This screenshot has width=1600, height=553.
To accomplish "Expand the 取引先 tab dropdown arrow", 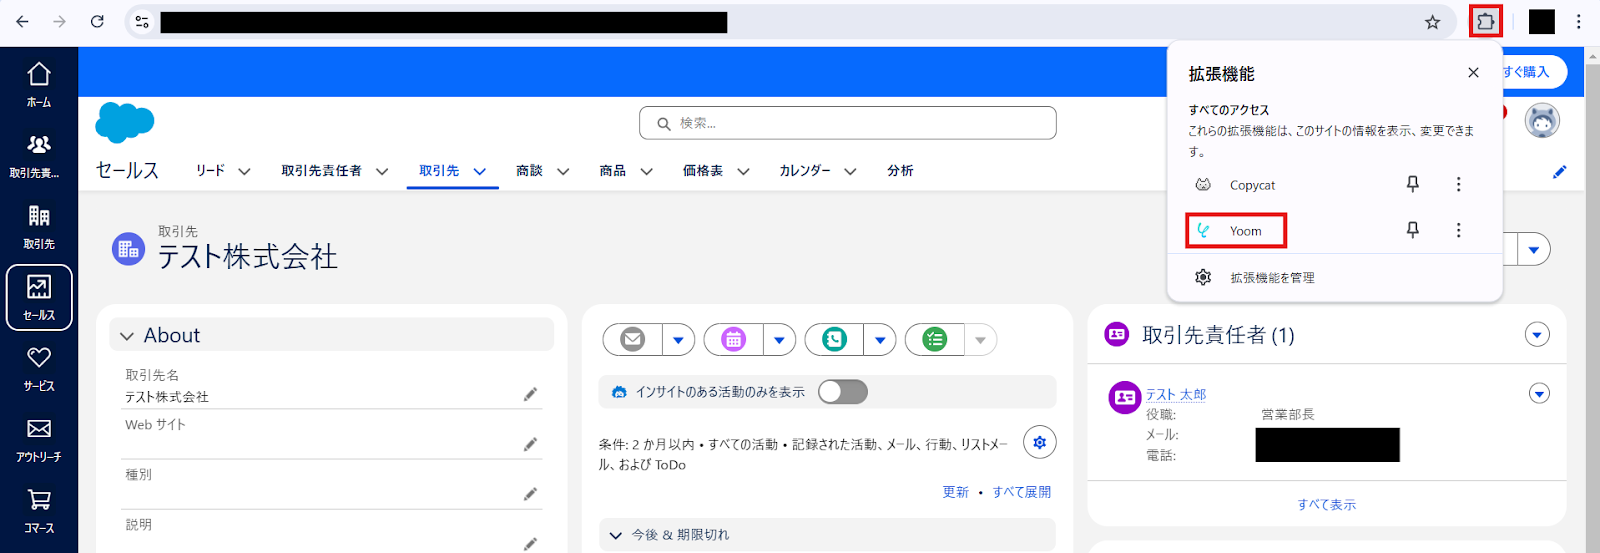I will [480, 172].
